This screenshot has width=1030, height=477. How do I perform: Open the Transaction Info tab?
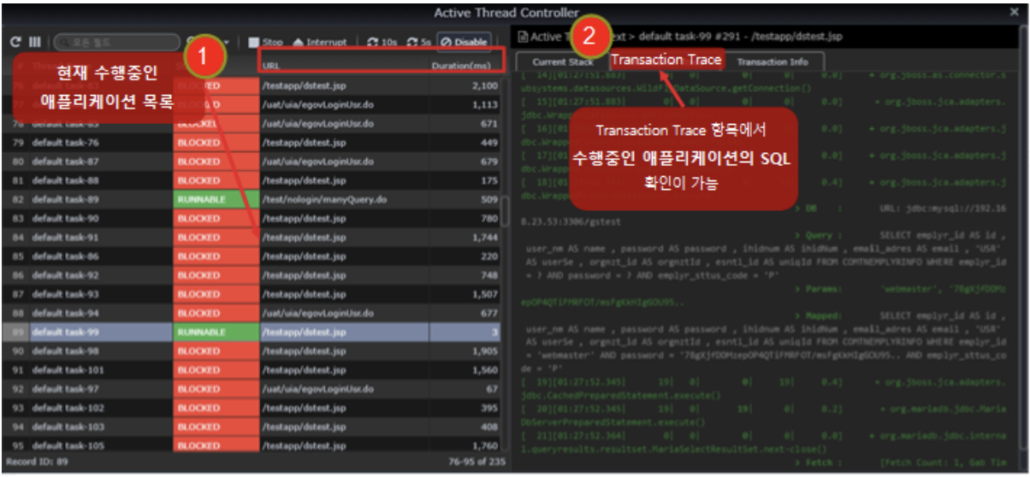point(772,62)
